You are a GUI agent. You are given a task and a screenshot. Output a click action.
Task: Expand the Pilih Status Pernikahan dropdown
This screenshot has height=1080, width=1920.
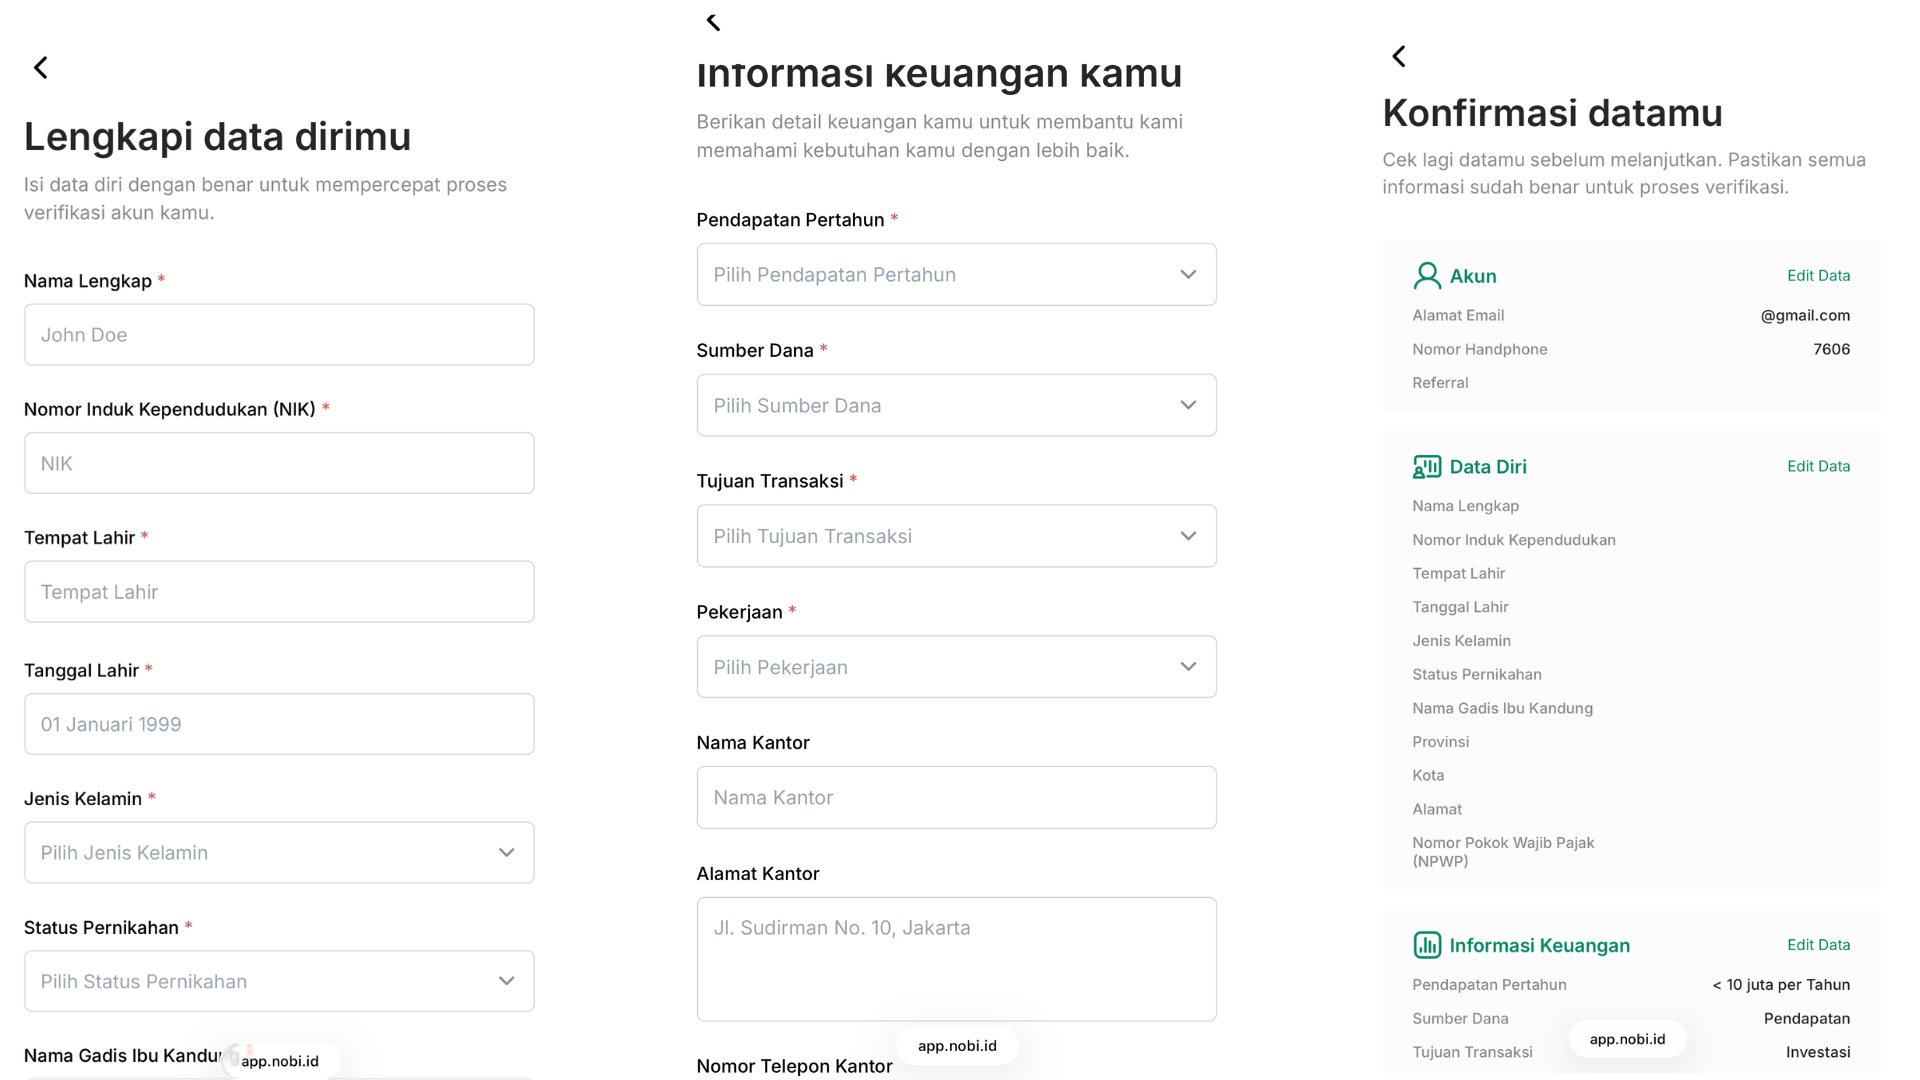click(279, 981)
